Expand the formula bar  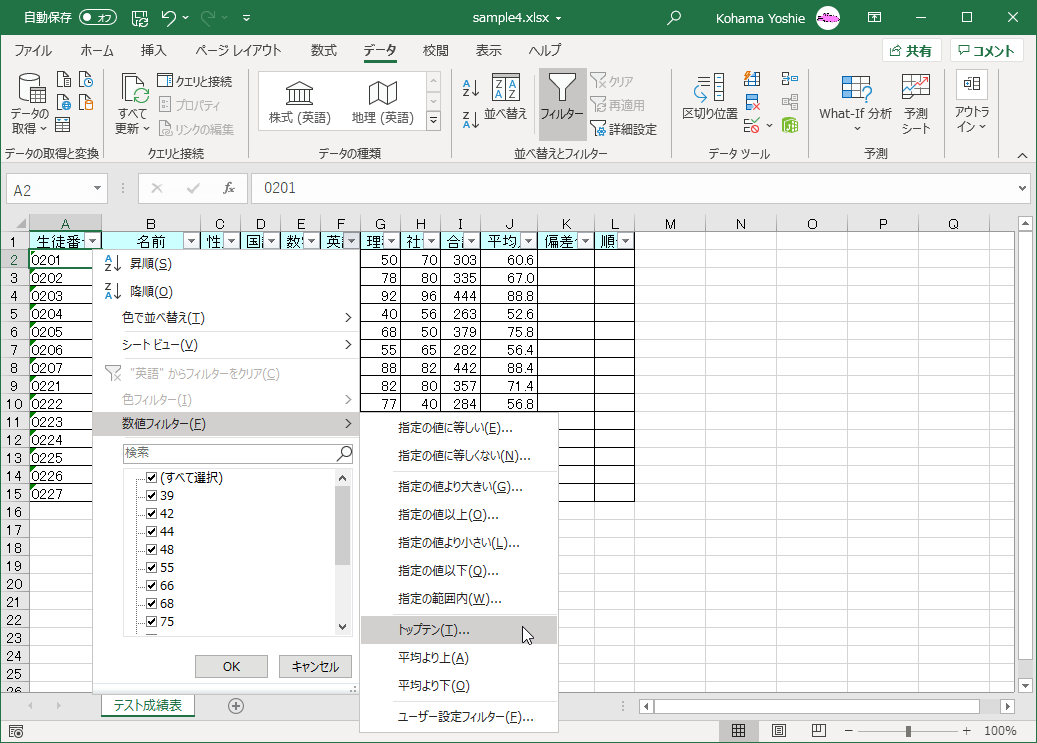point(1022,189)
